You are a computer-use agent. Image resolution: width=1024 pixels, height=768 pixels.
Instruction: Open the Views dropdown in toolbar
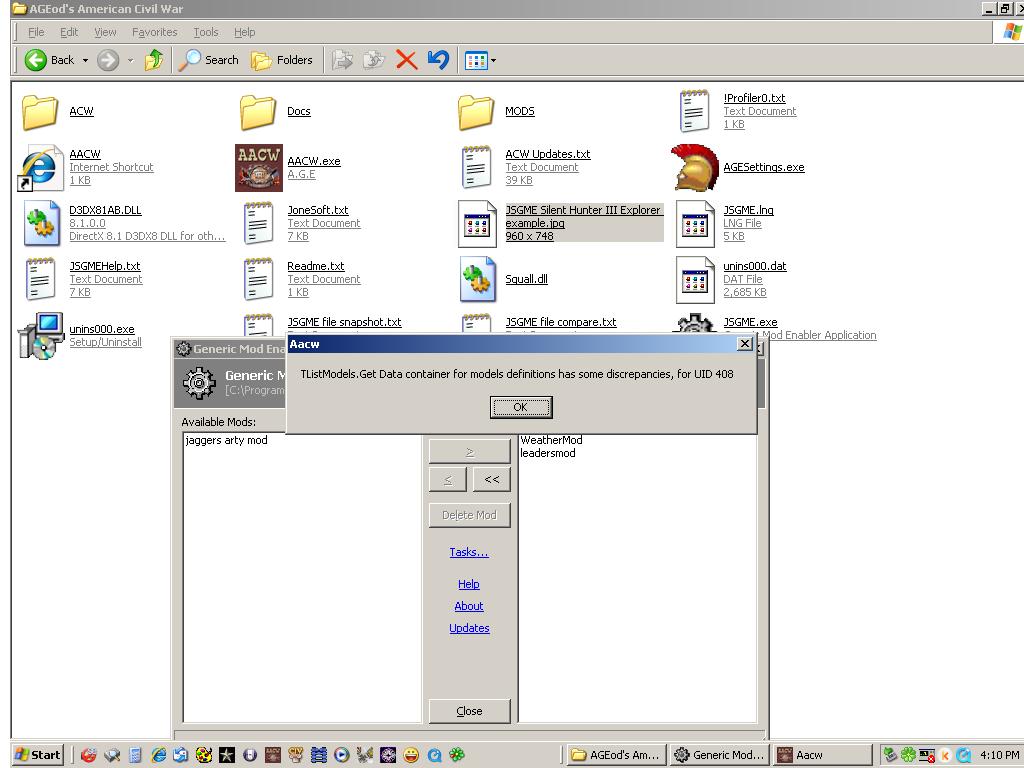(x=480, y=60)
